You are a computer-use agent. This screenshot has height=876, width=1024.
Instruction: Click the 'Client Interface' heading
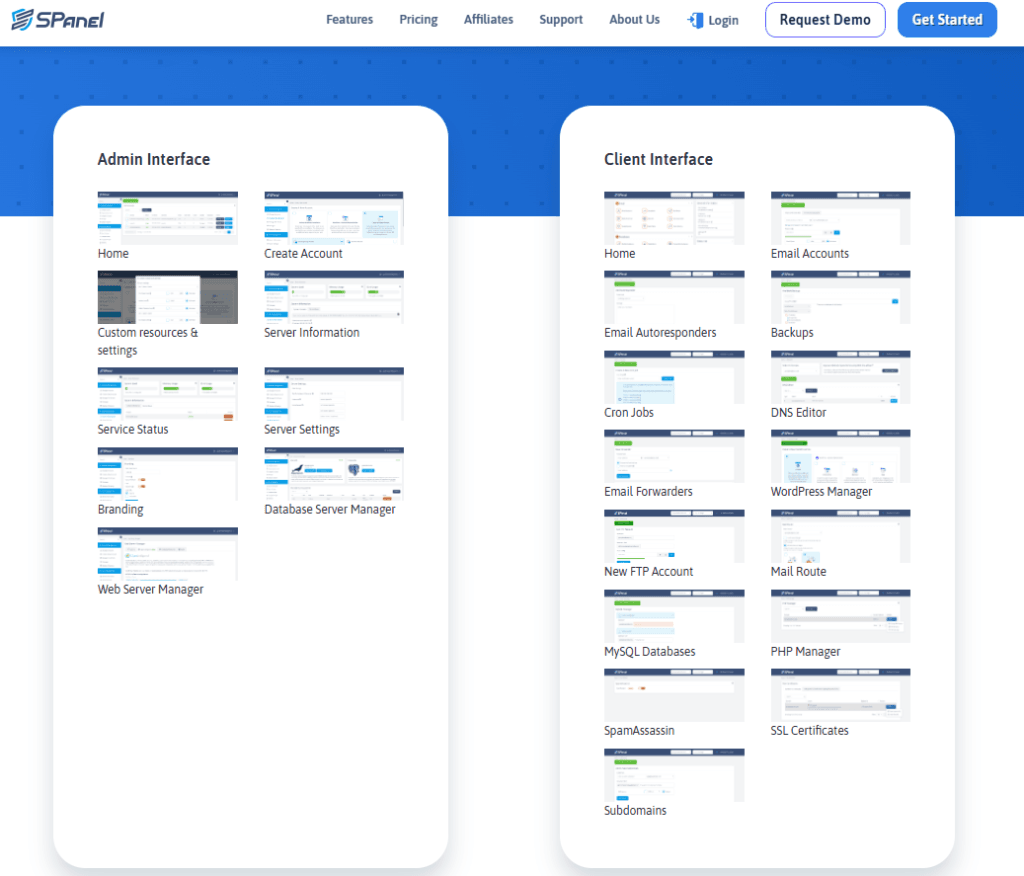coord(658,159)
